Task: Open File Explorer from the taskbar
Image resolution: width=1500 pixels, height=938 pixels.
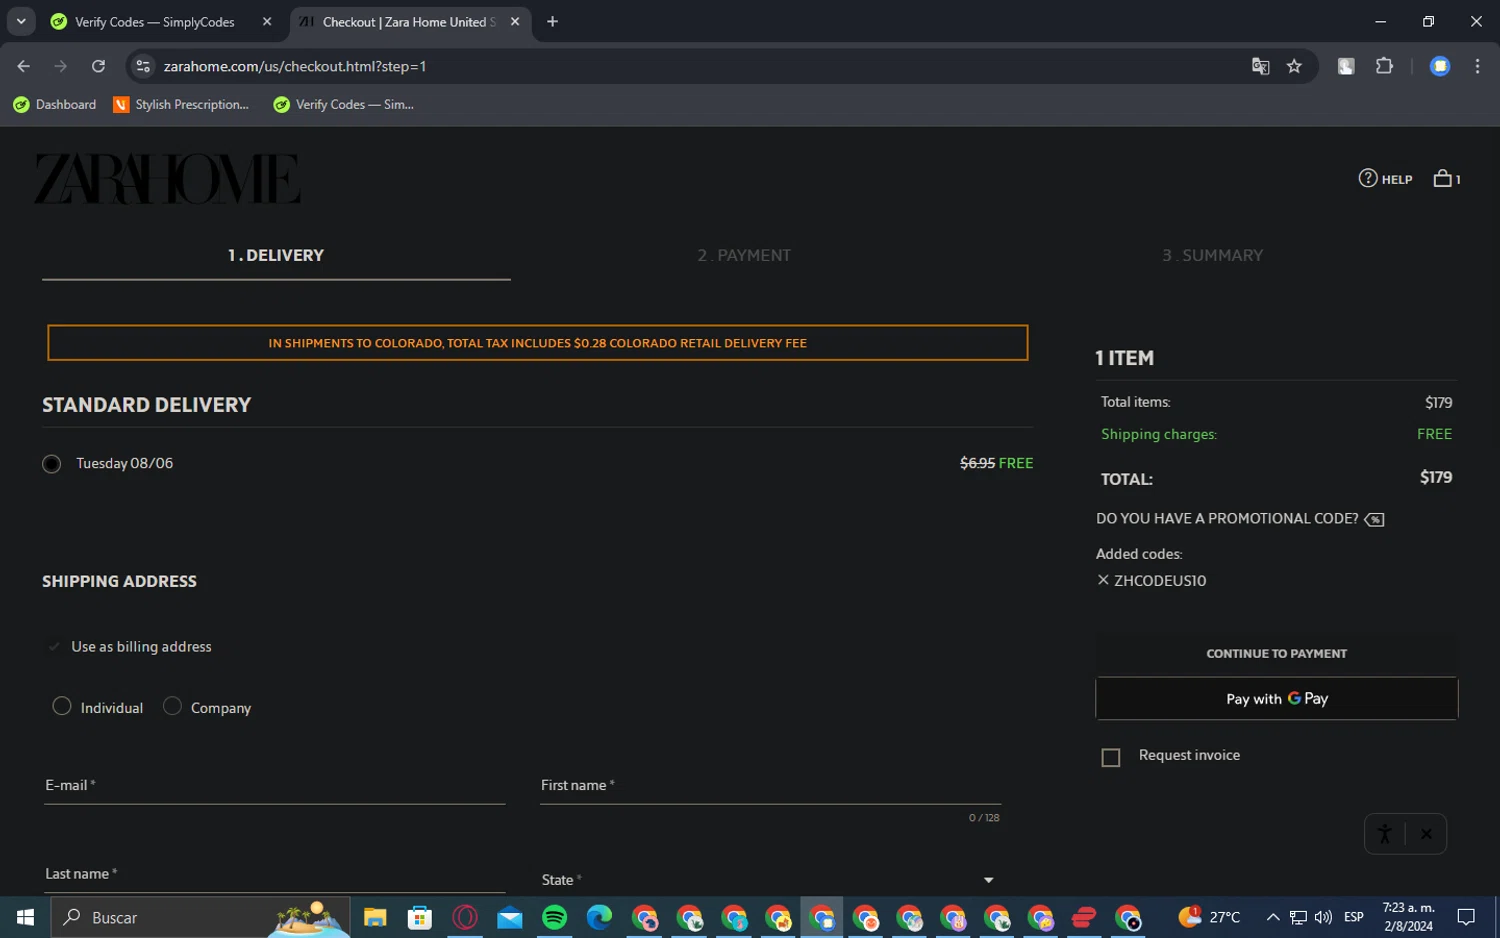Action: 375,917
